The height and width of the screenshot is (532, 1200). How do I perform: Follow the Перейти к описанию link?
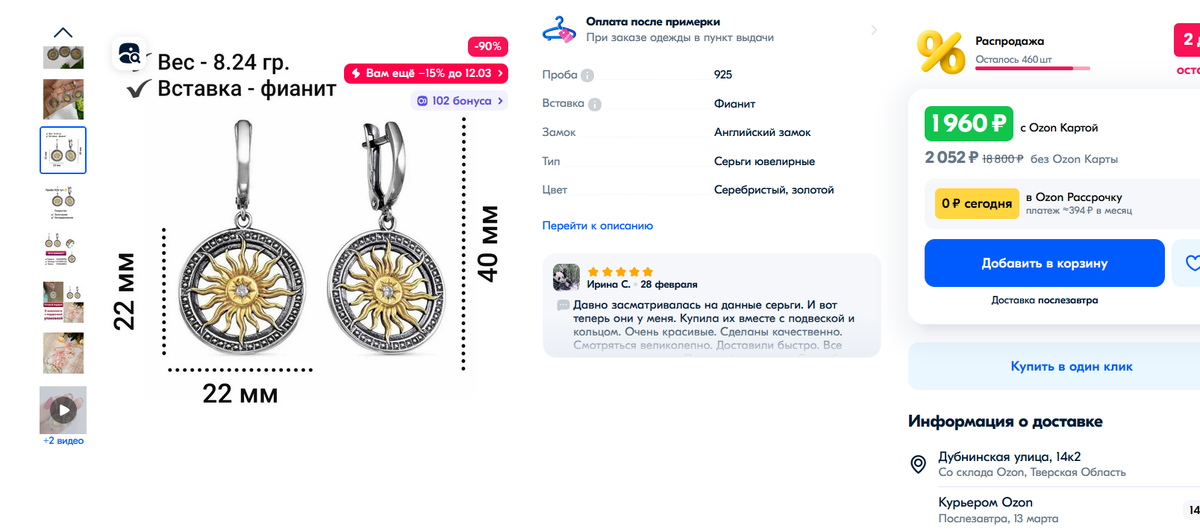coord(597,226)
